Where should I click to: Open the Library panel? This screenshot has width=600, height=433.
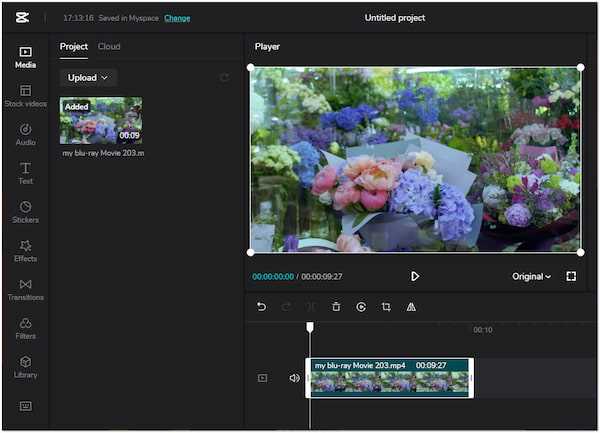pyautogui.click(x=26, y=367)
